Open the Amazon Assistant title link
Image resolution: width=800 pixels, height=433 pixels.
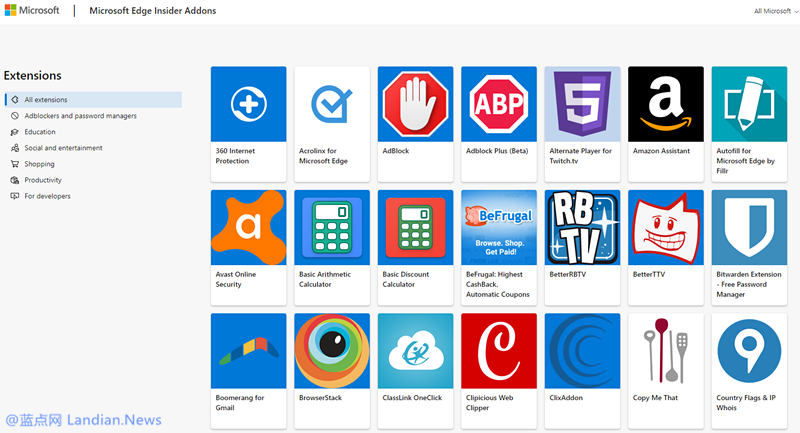click(x=661, y=151)
